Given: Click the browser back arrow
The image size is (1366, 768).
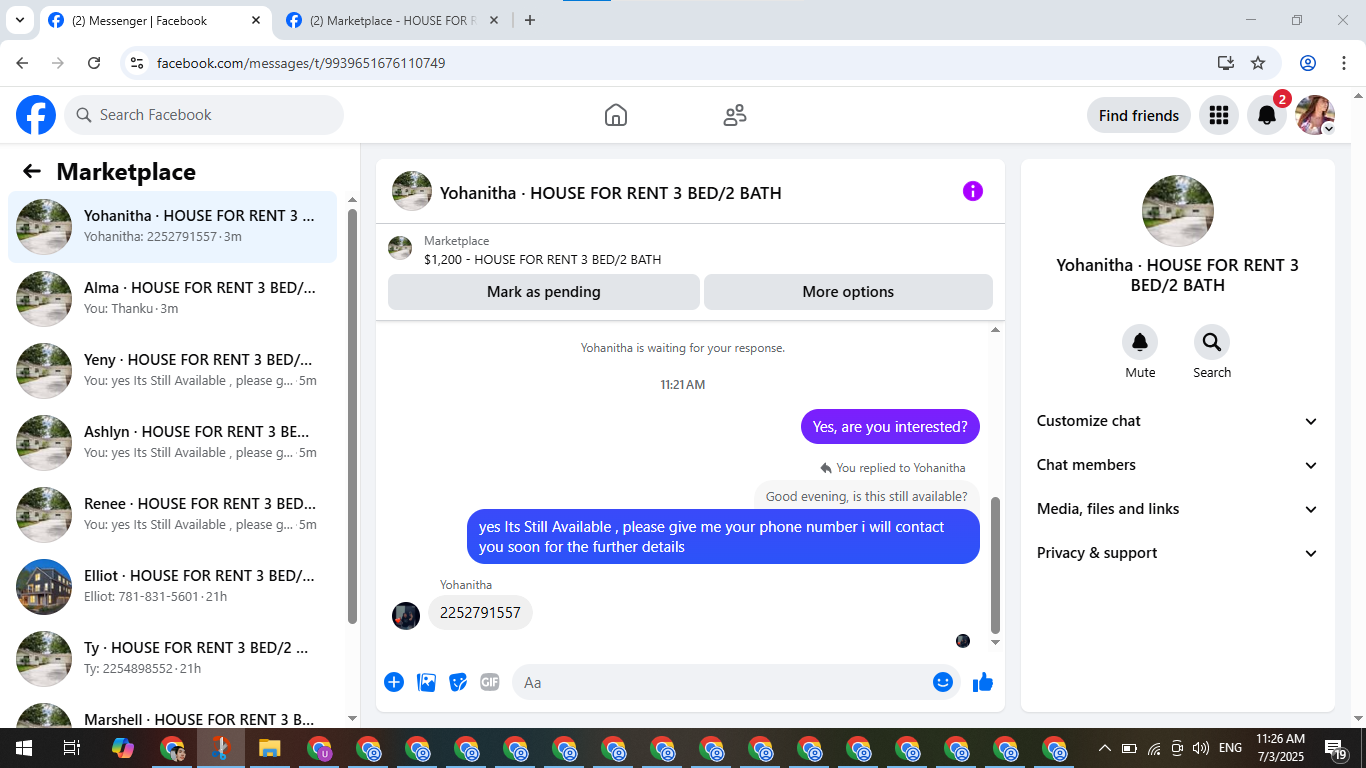Looking at the screenshot, I should pos(23,63).
